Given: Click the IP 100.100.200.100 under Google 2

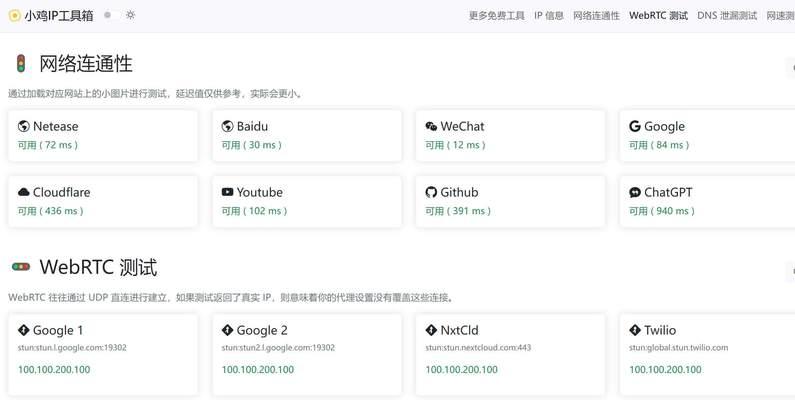Looking at the screenshot, I should [258, 370].
